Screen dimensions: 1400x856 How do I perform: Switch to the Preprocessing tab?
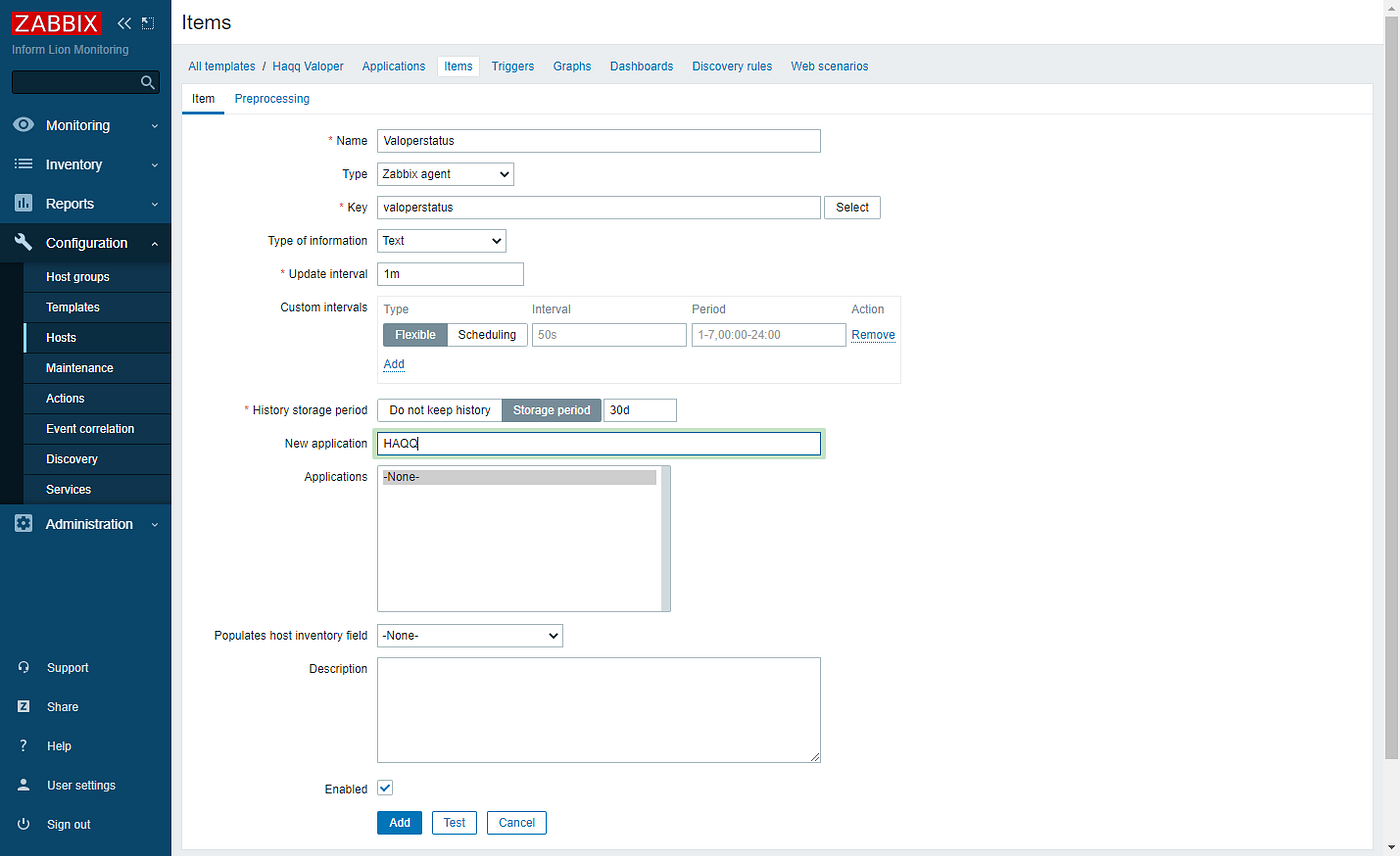tap(272, 99)
